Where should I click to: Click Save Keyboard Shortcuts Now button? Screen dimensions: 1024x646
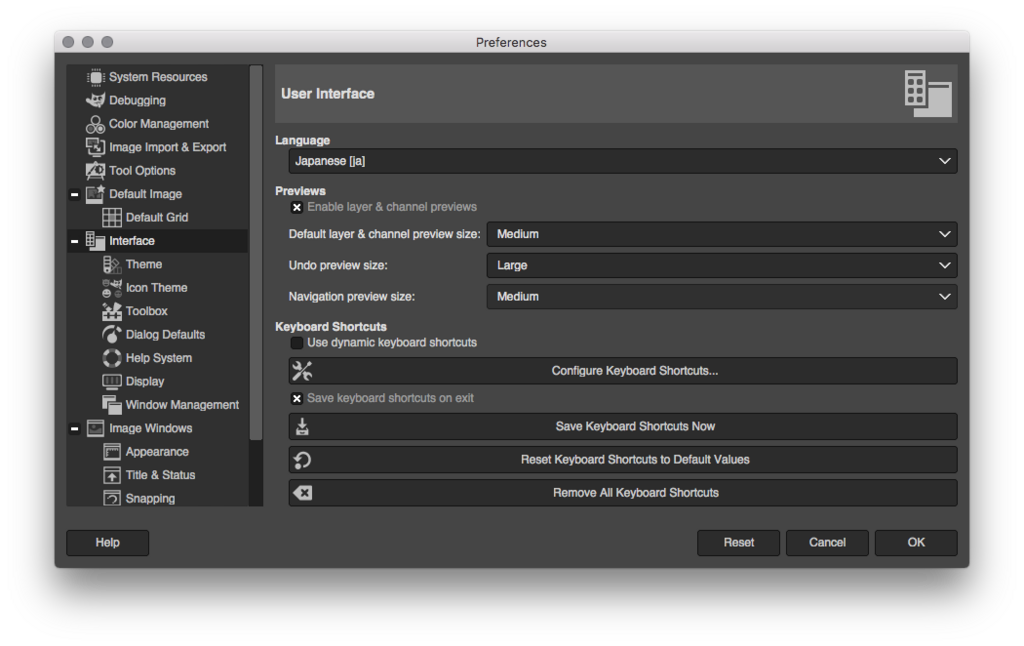pyautogui.click(x=623, y=427)
